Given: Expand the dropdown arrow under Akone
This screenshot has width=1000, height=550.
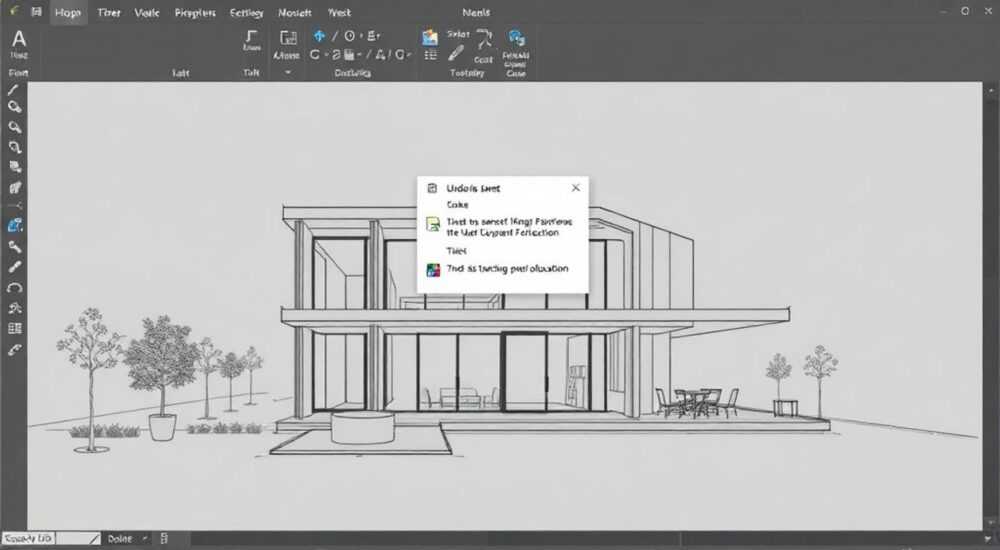Looking at the screenshot, I should 287,72.
